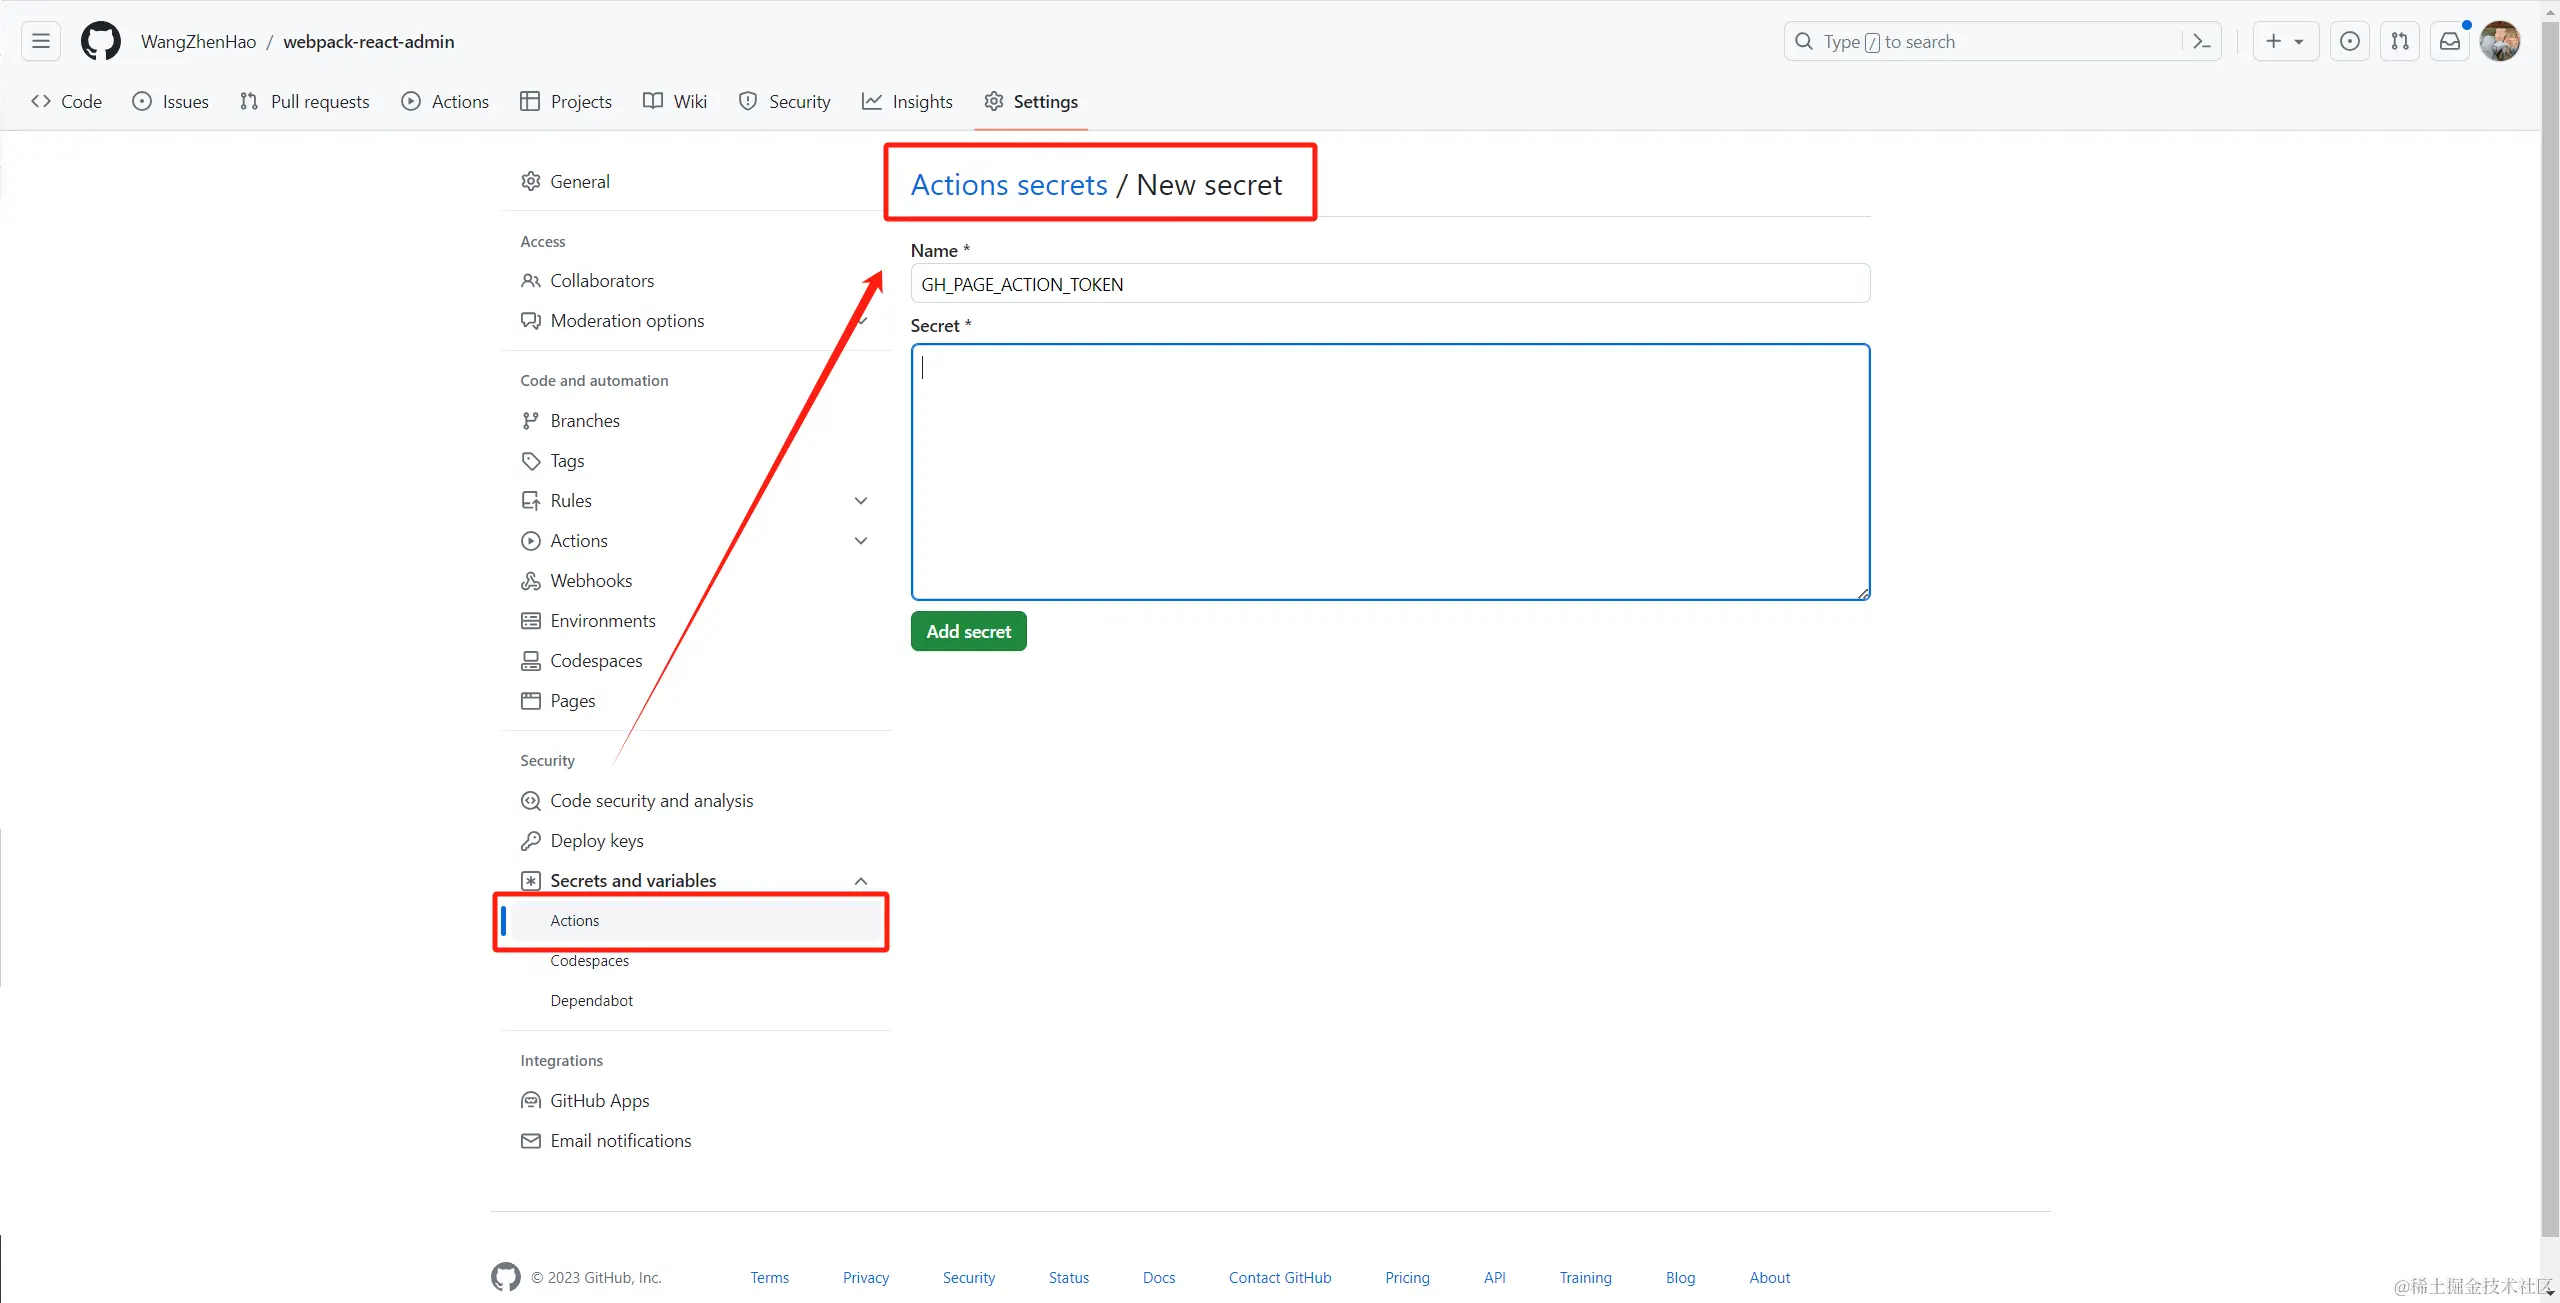Follow the Actions secrets breadcrumb link

(x=1008, y=185)
